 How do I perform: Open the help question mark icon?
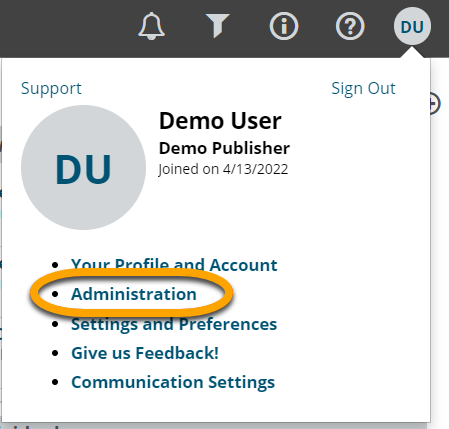click(x=350, y=26)
